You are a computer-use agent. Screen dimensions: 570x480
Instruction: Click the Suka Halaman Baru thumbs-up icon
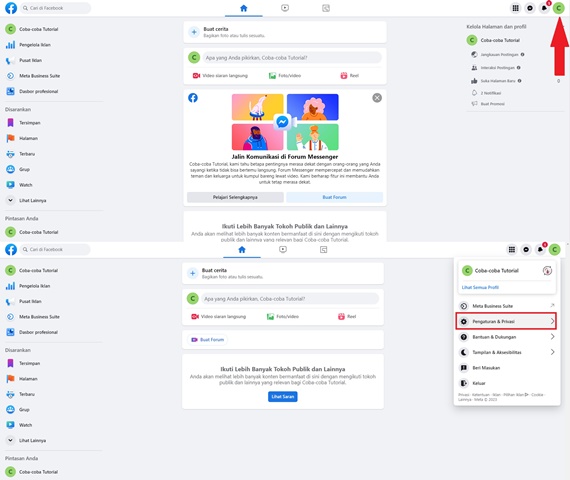pos(474,81)
